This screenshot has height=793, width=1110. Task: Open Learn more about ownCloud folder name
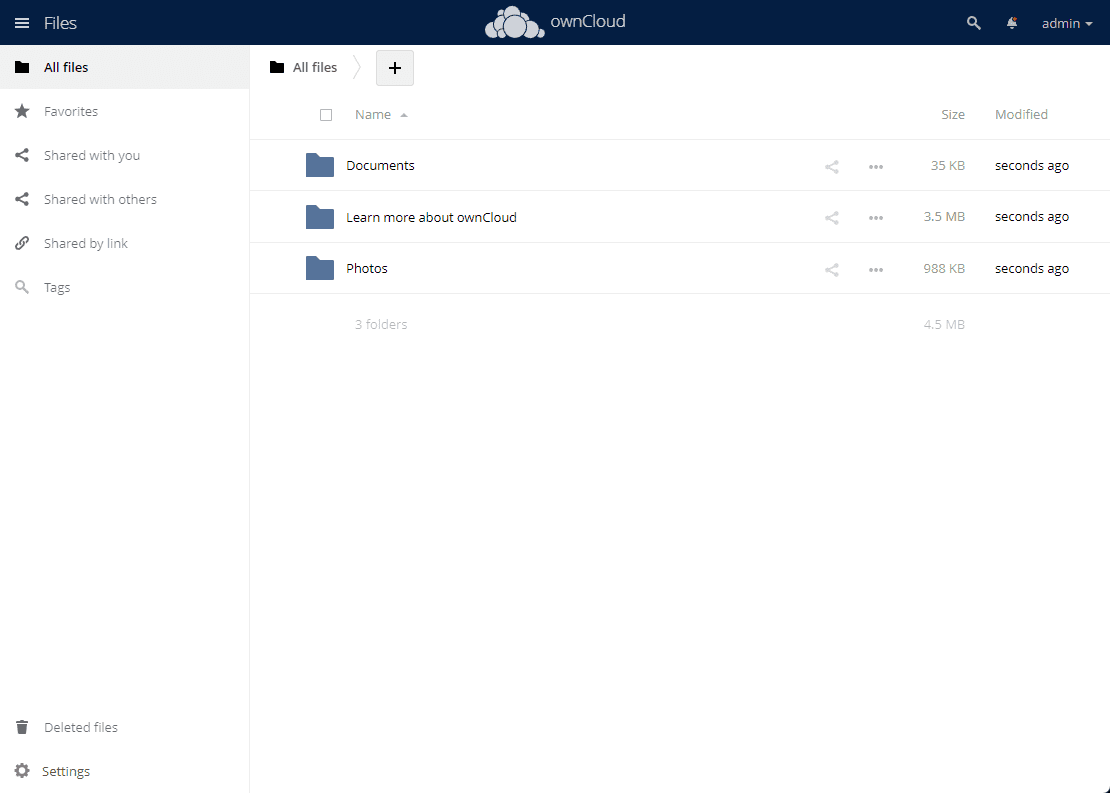click(431, 217)
